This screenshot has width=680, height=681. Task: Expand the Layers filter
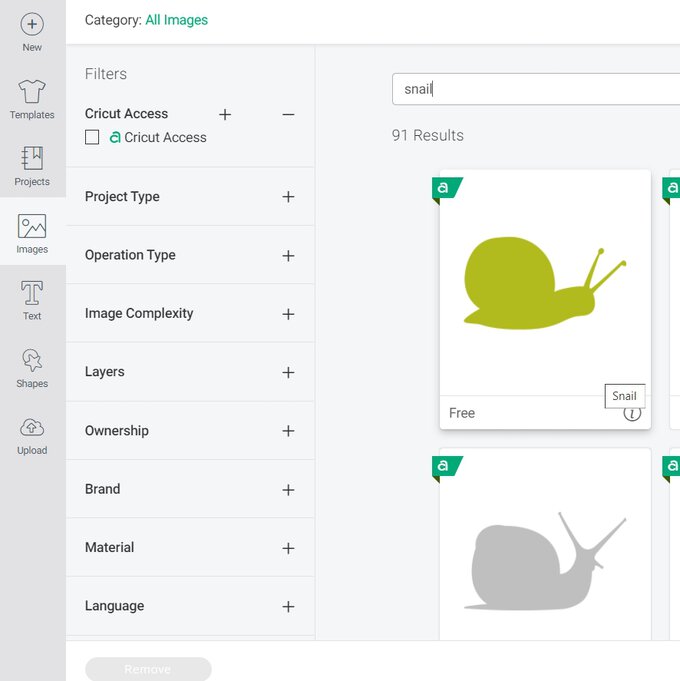pos(288,373)
